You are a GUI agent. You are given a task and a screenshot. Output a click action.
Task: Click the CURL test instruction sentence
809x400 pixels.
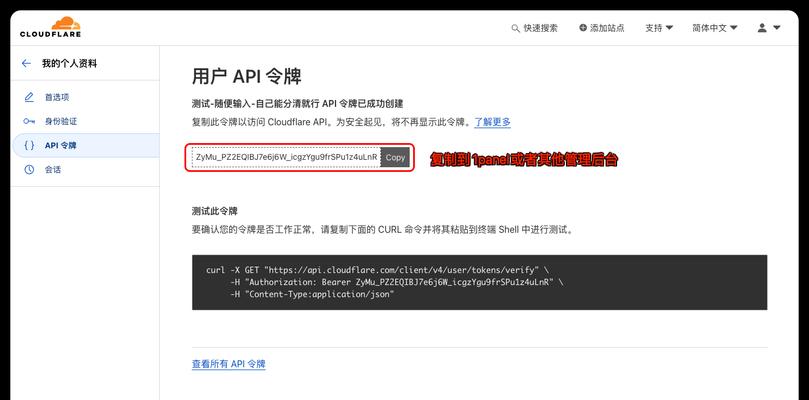pyautogui.click(x=382, y=230)
